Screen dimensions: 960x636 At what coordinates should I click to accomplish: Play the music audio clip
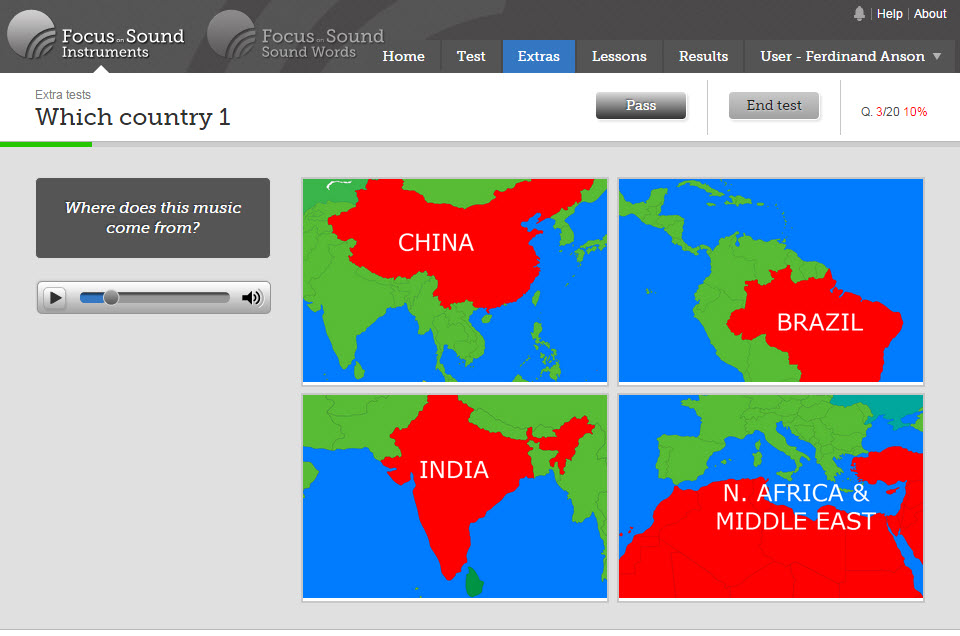tap(55, 297)
